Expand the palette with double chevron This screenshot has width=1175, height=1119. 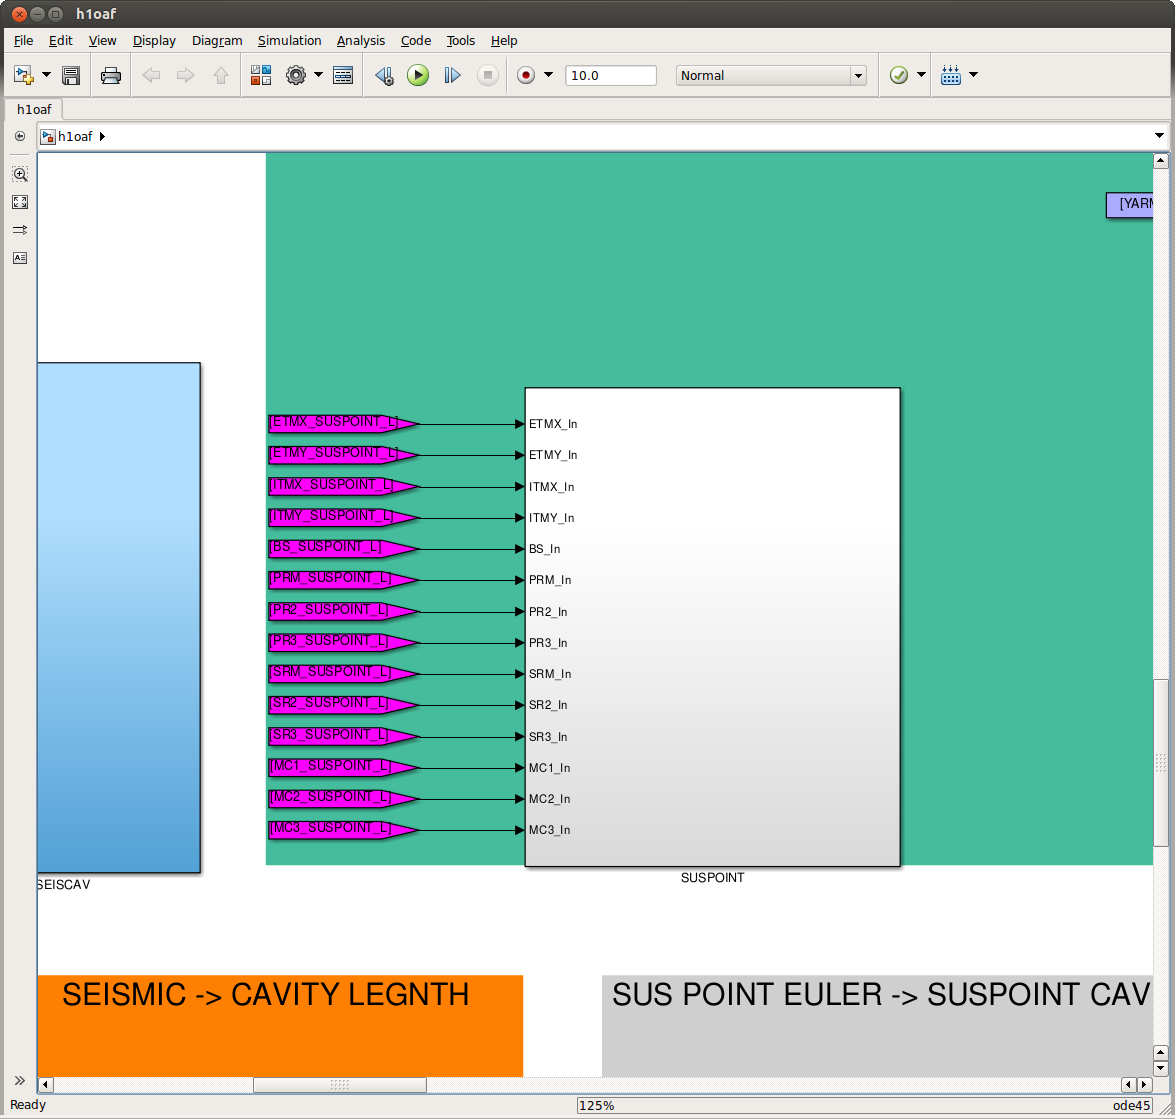19,1080
